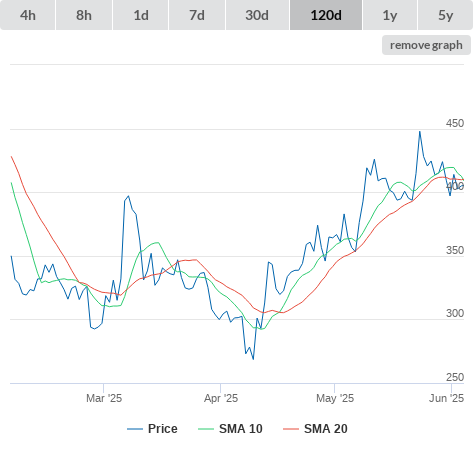Hide the SMA 10 line via legend

click(x=230, y=429)
